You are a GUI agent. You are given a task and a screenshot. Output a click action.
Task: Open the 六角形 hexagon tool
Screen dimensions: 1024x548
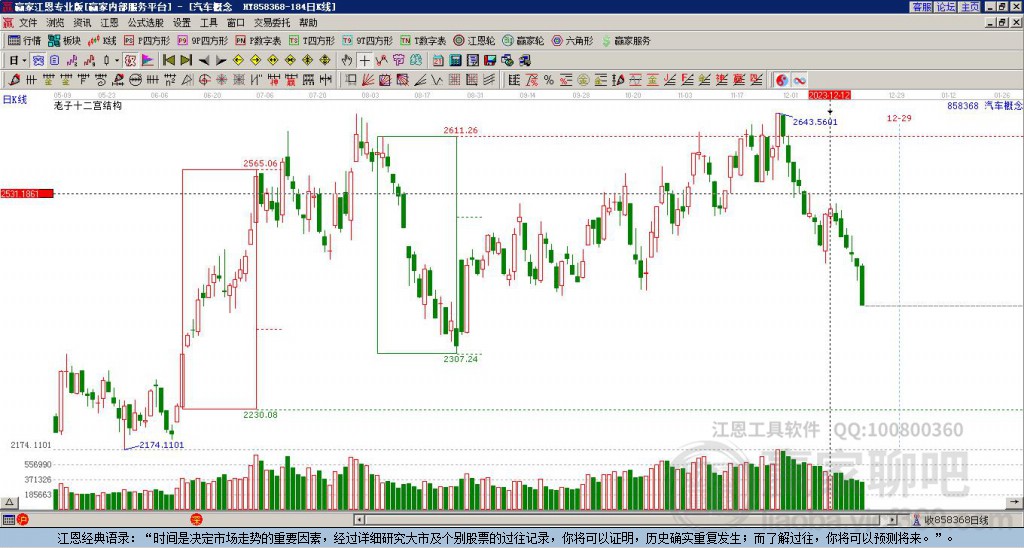click(573, 40)
